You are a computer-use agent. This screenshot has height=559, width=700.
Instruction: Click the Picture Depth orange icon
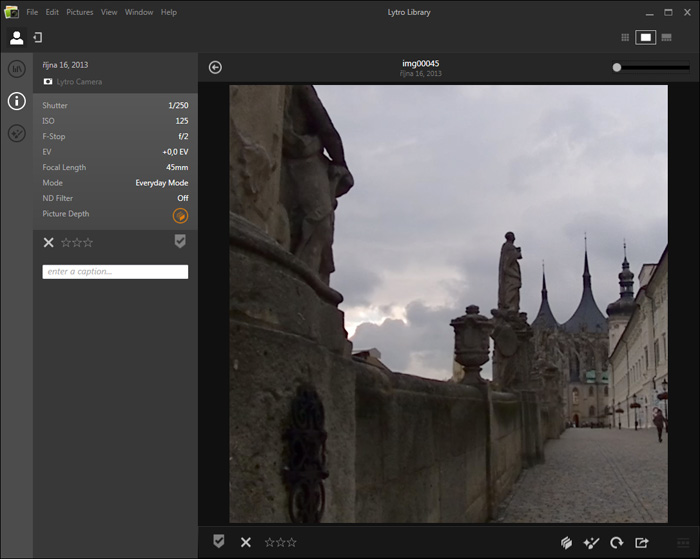tap(180, 215)
